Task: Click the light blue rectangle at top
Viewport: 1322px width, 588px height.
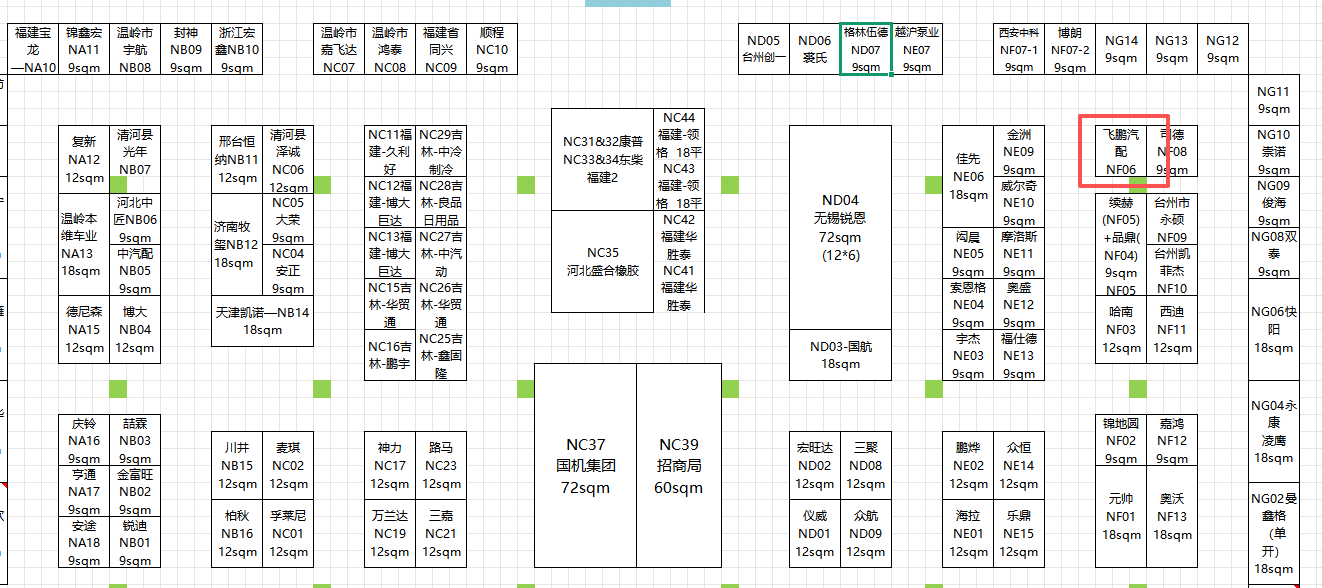Action: click(628, 3)
